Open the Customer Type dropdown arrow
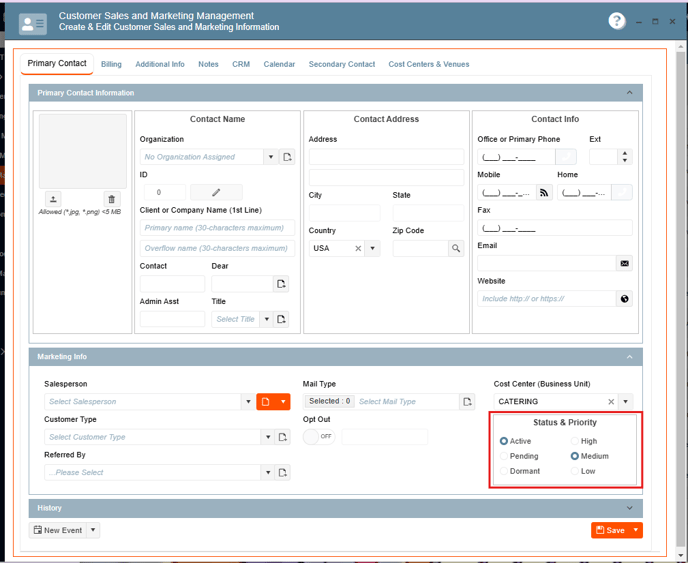 click(x=267, y=437)
